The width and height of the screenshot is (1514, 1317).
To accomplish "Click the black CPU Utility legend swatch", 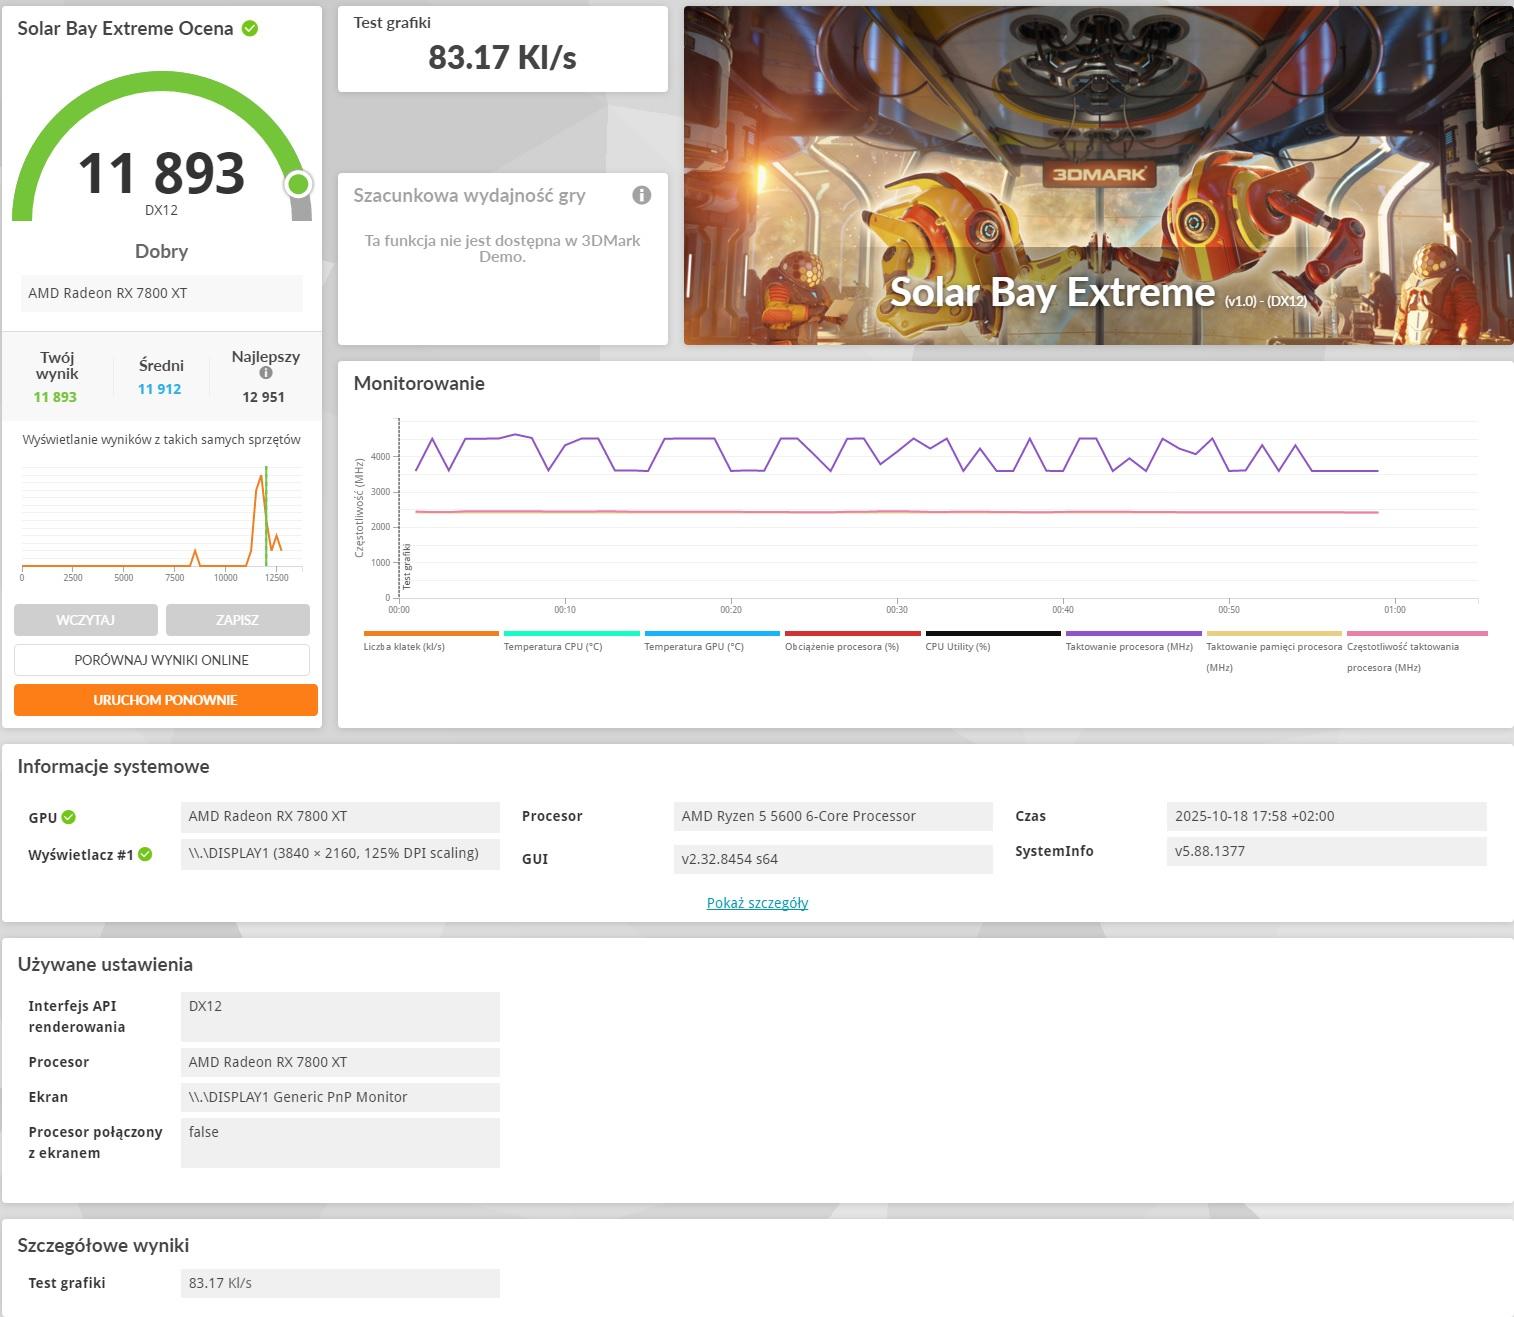I will click(992, 633).
